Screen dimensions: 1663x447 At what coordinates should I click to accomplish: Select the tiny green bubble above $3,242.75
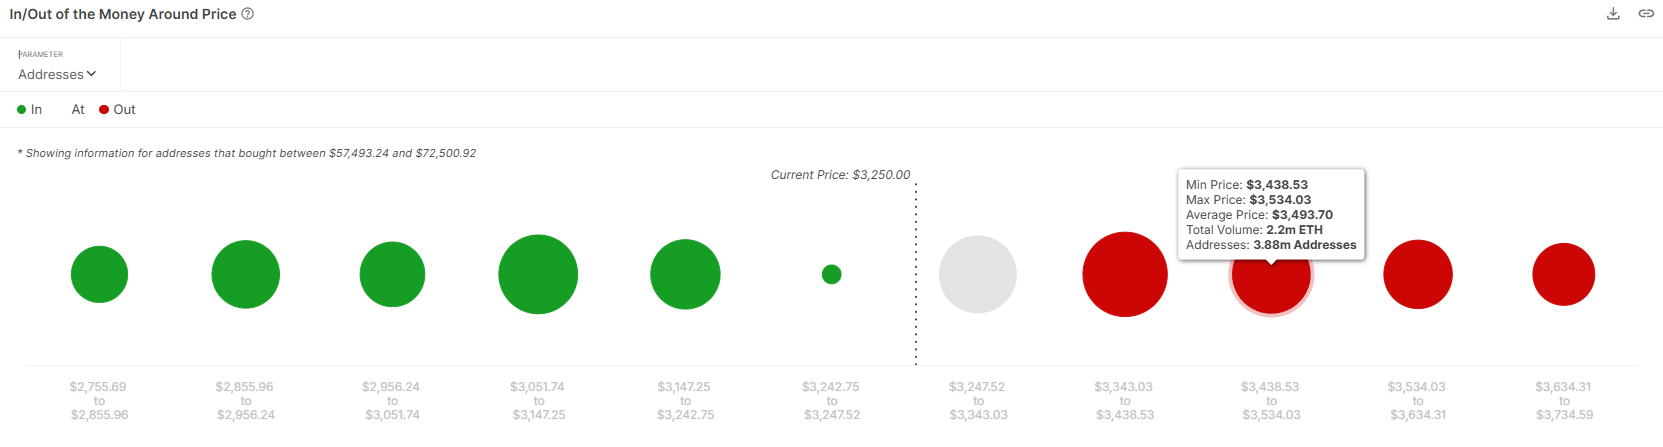tap(831, 274)
